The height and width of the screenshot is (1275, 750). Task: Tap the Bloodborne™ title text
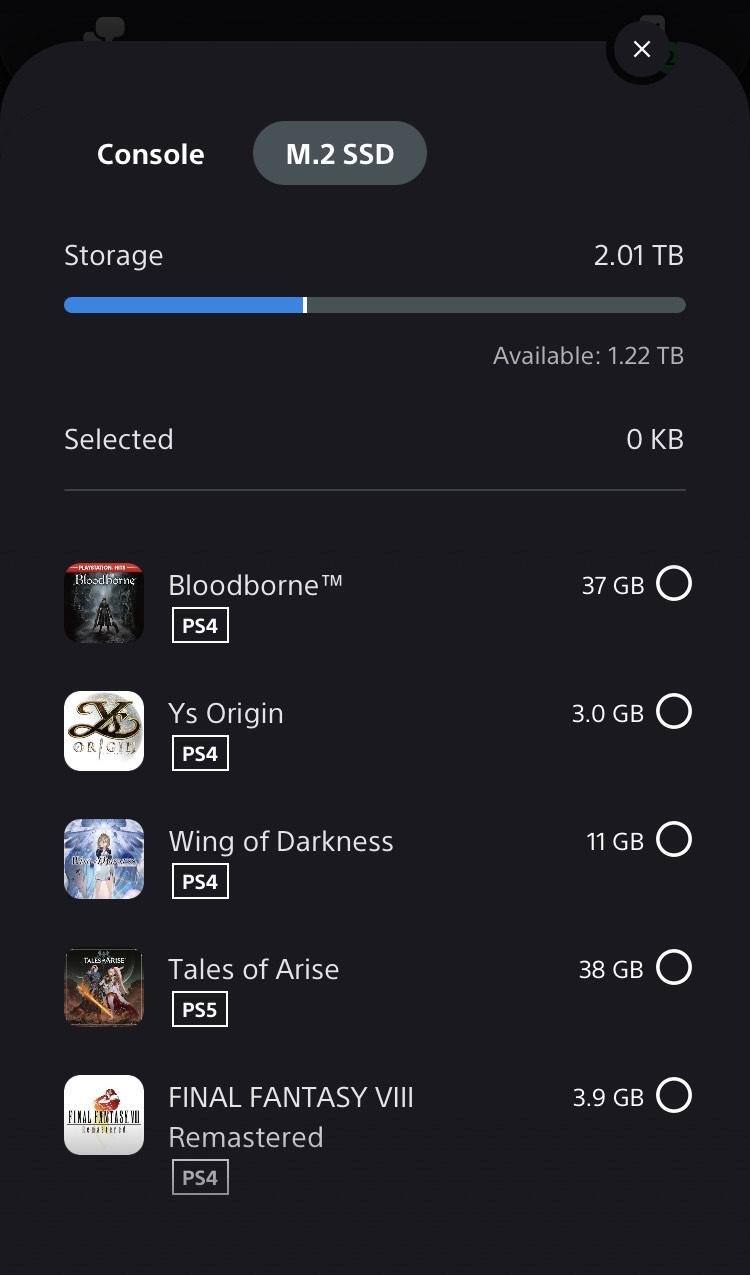[255, 585]
